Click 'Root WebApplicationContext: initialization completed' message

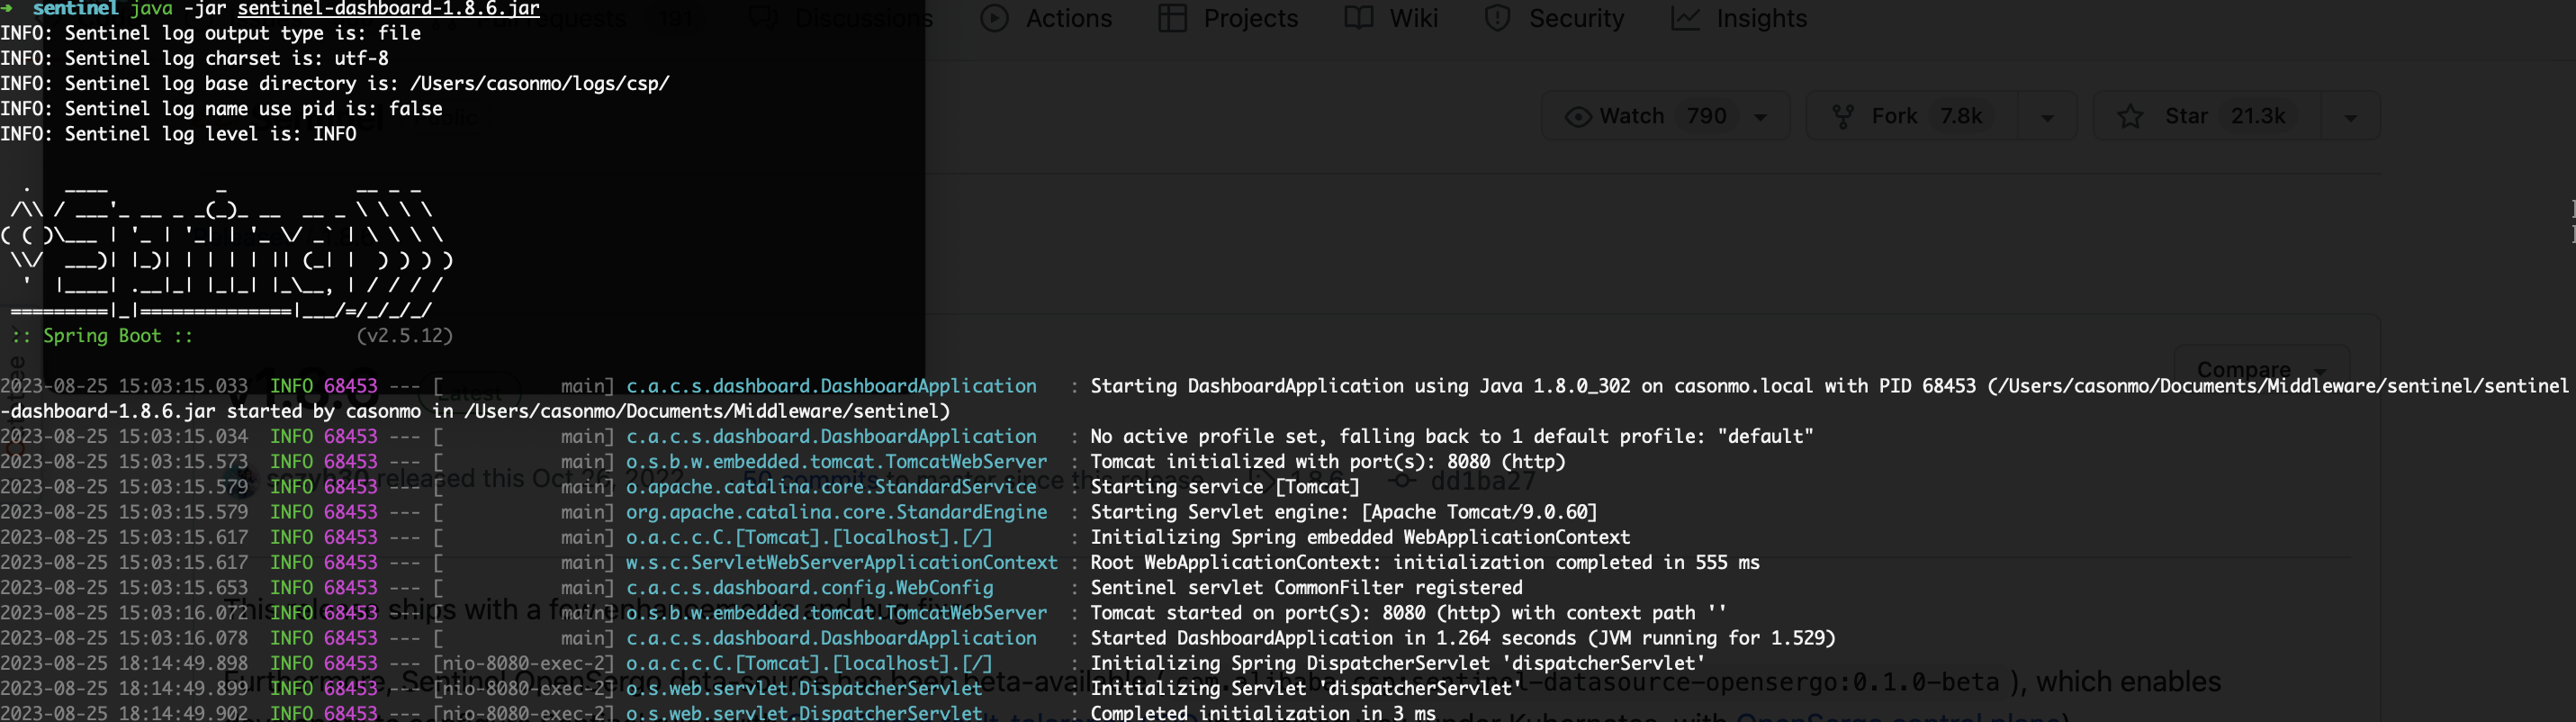[1425, 562]
